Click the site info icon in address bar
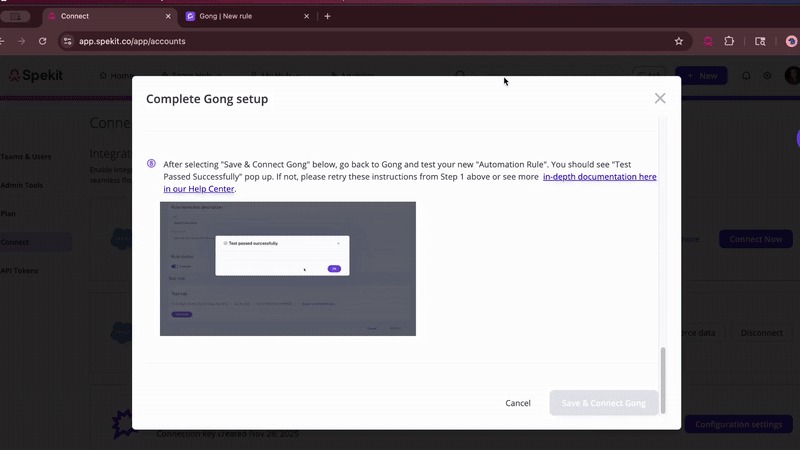 point(68,41)
